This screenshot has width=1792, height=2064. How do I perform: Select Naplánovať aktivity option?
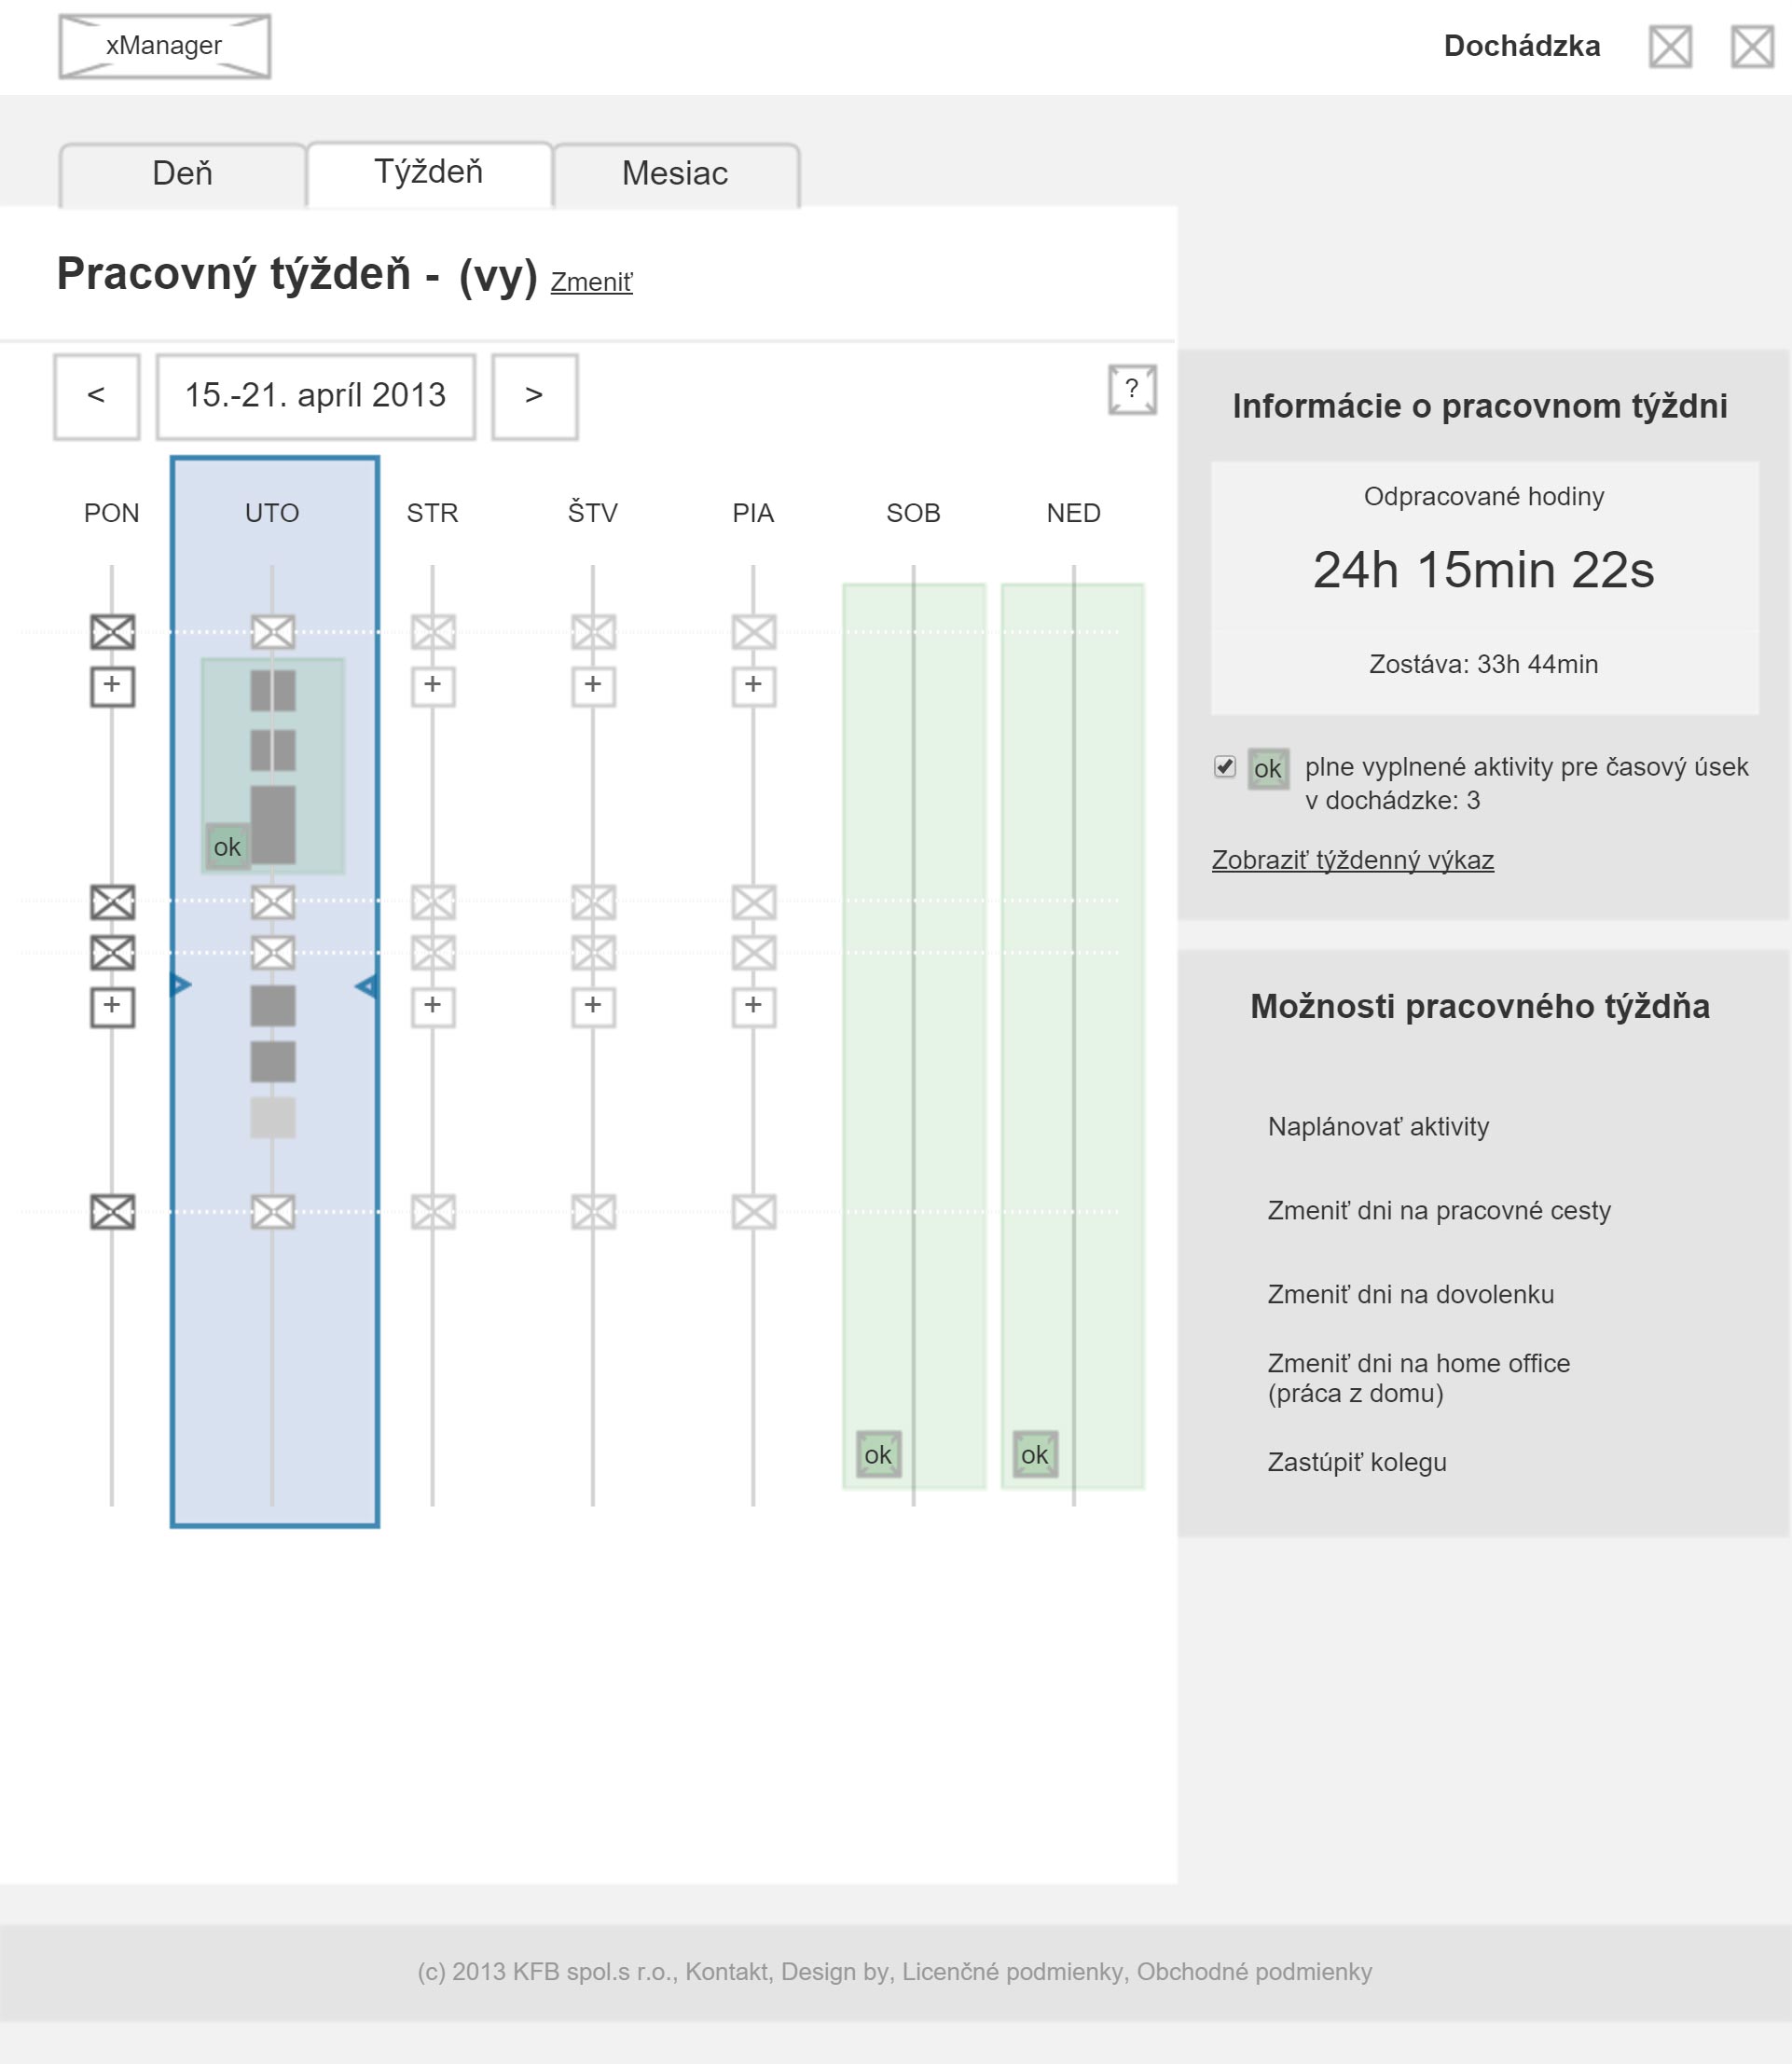1378,1127
